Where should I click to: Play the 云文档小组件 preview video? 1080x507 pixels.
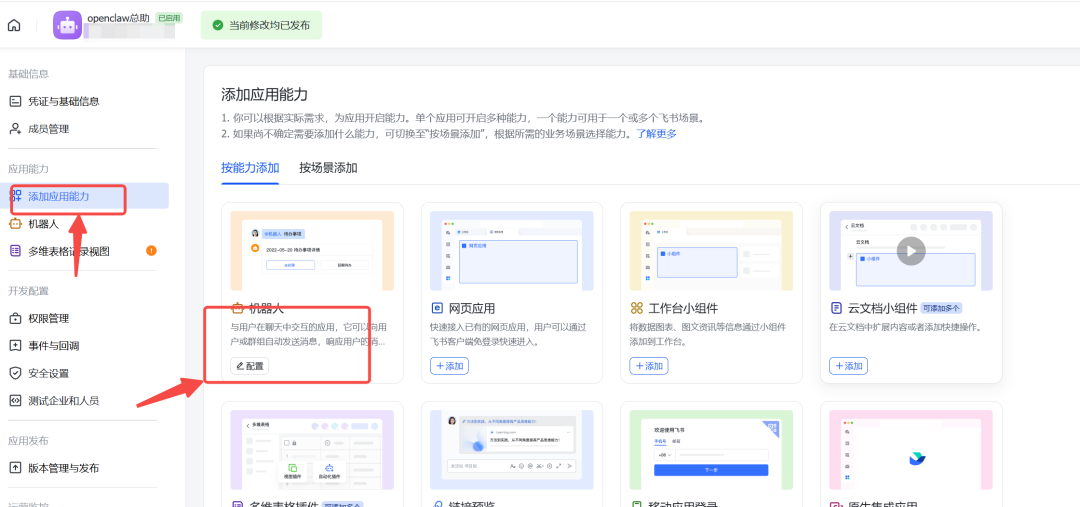911,251
